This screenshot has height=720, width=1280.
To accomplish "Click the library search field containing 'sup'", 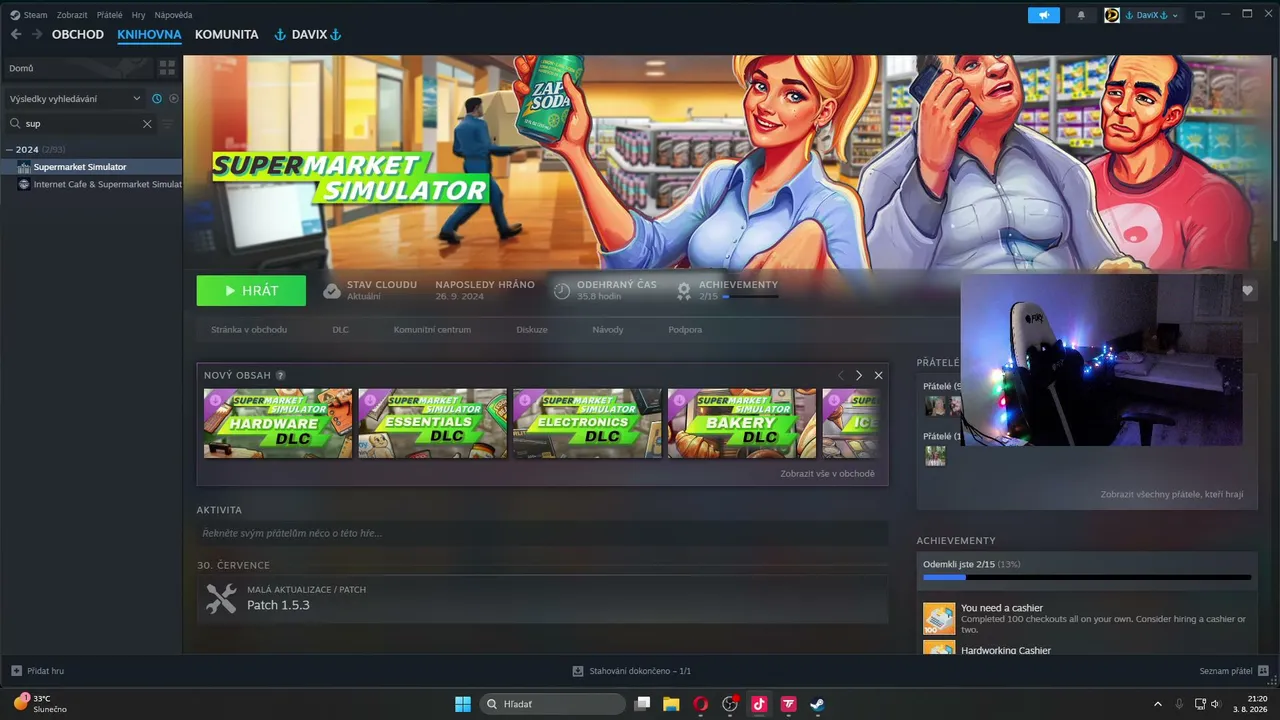I will pos(80,124).
